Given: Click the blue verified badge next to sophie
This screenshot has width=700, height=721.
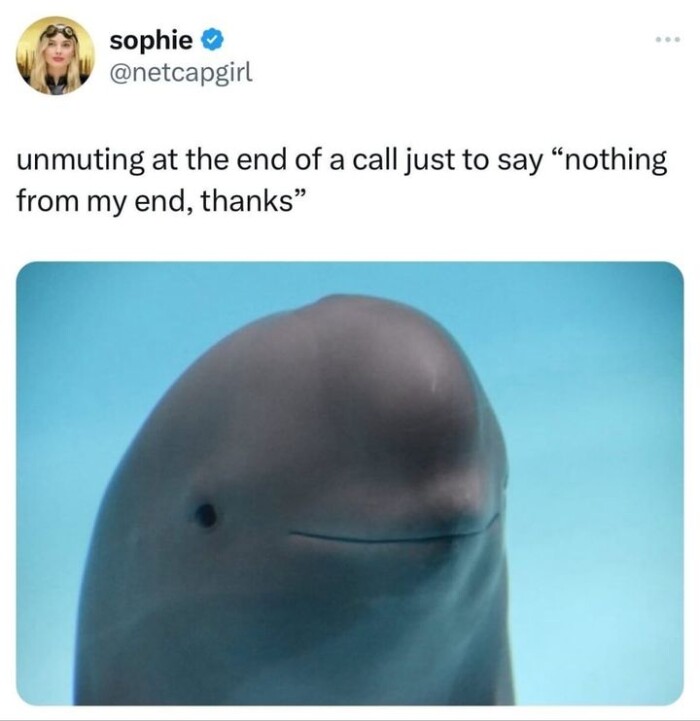Looking at the screenshot, I should [213, 41].
